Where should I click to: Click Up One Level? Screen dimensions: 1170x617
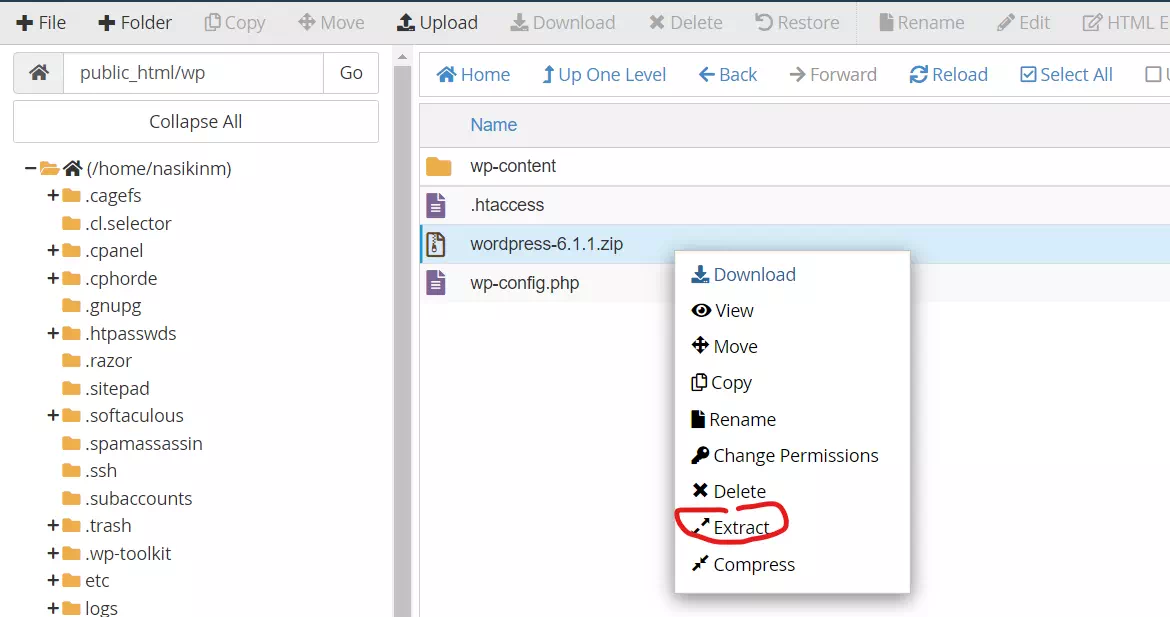(x=604, y=75)
